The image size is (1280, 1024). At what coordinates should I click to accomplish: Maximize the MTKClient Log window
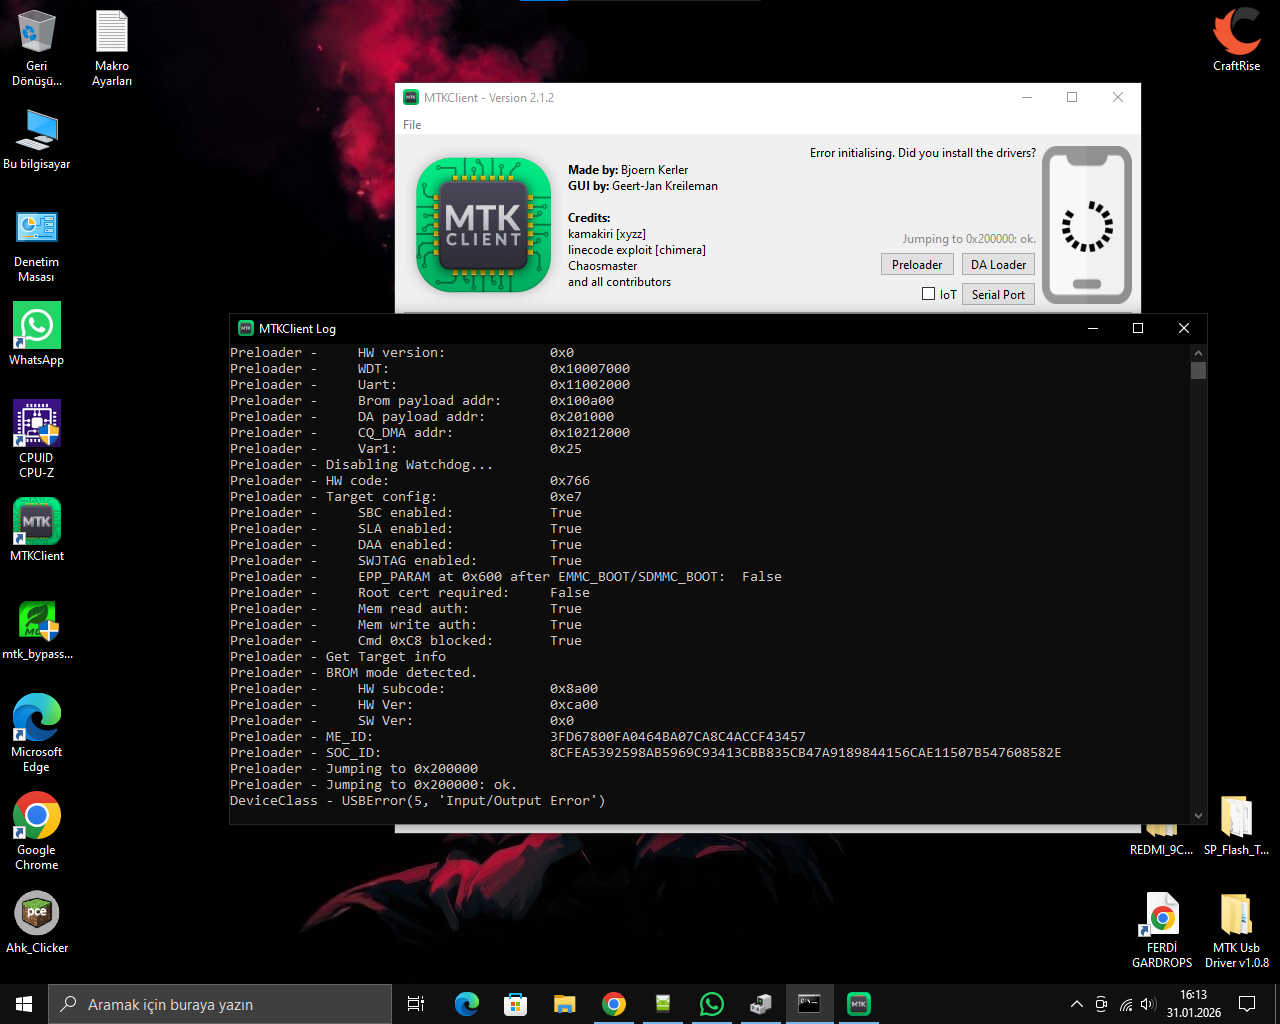pos(1138,329)
